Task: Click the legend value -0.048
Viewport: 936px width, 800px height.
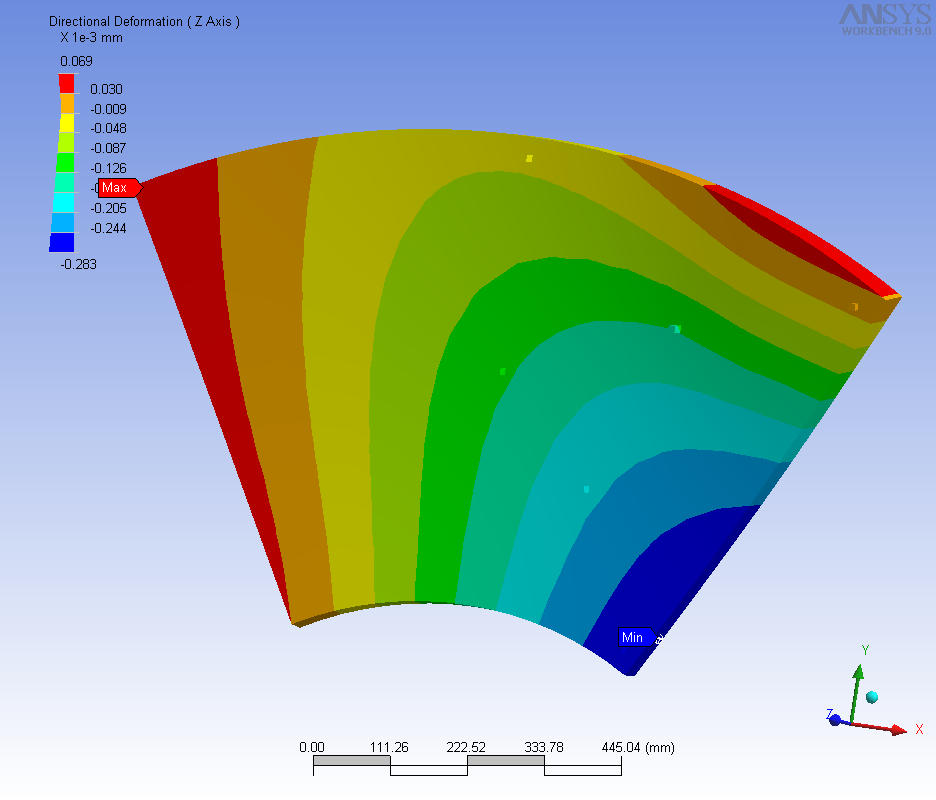Action: 108,128
